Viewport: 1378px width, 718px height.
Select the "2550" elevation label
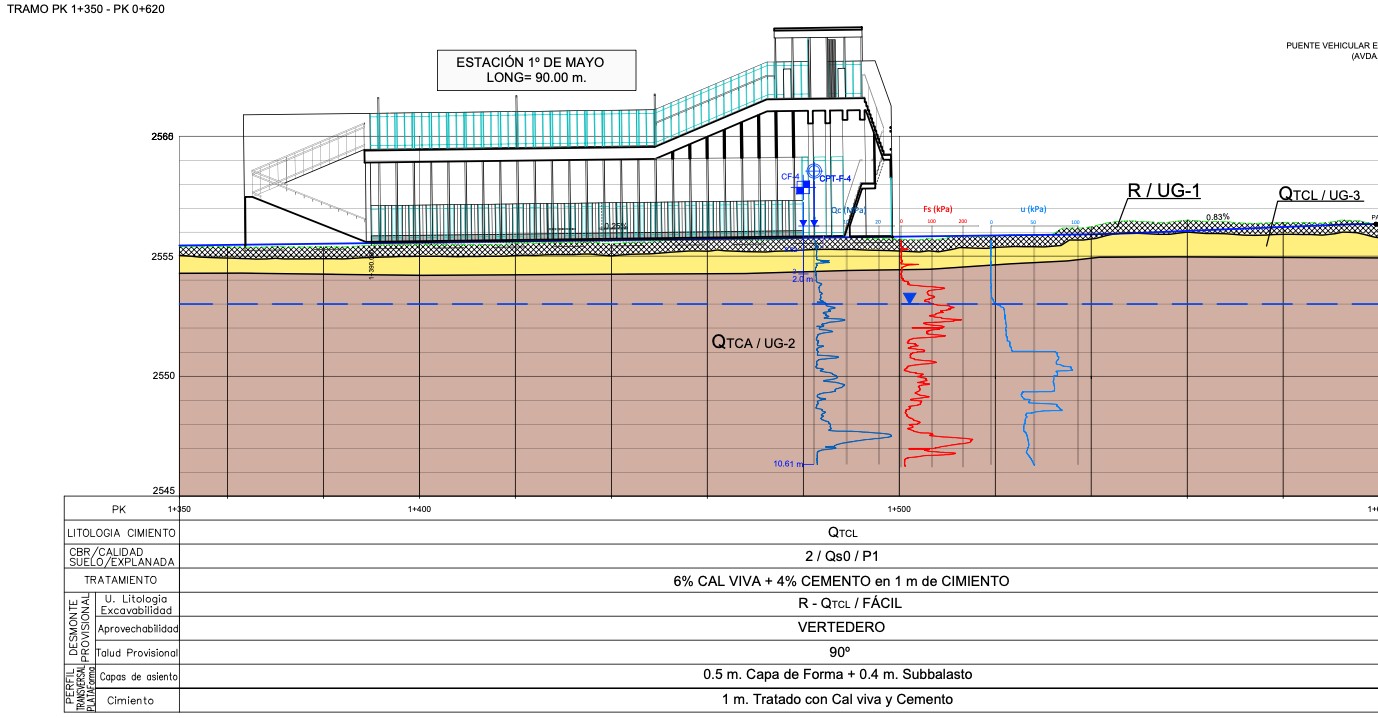coord(163,376)
